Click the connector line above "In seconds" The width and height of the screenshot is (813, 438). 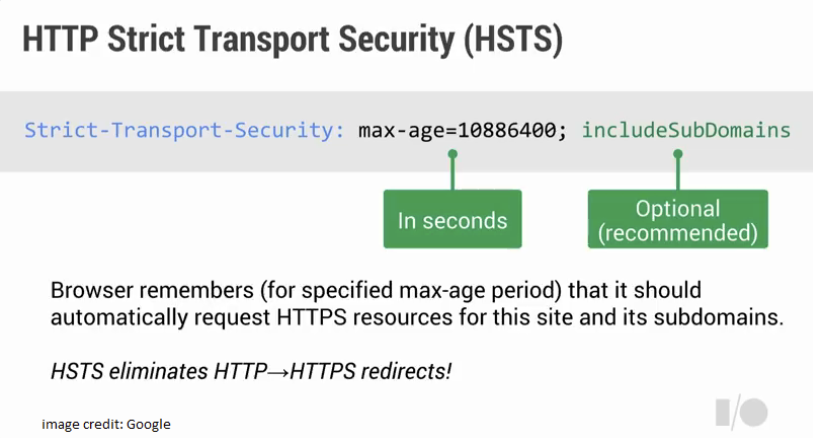click(x=452, y=173)
